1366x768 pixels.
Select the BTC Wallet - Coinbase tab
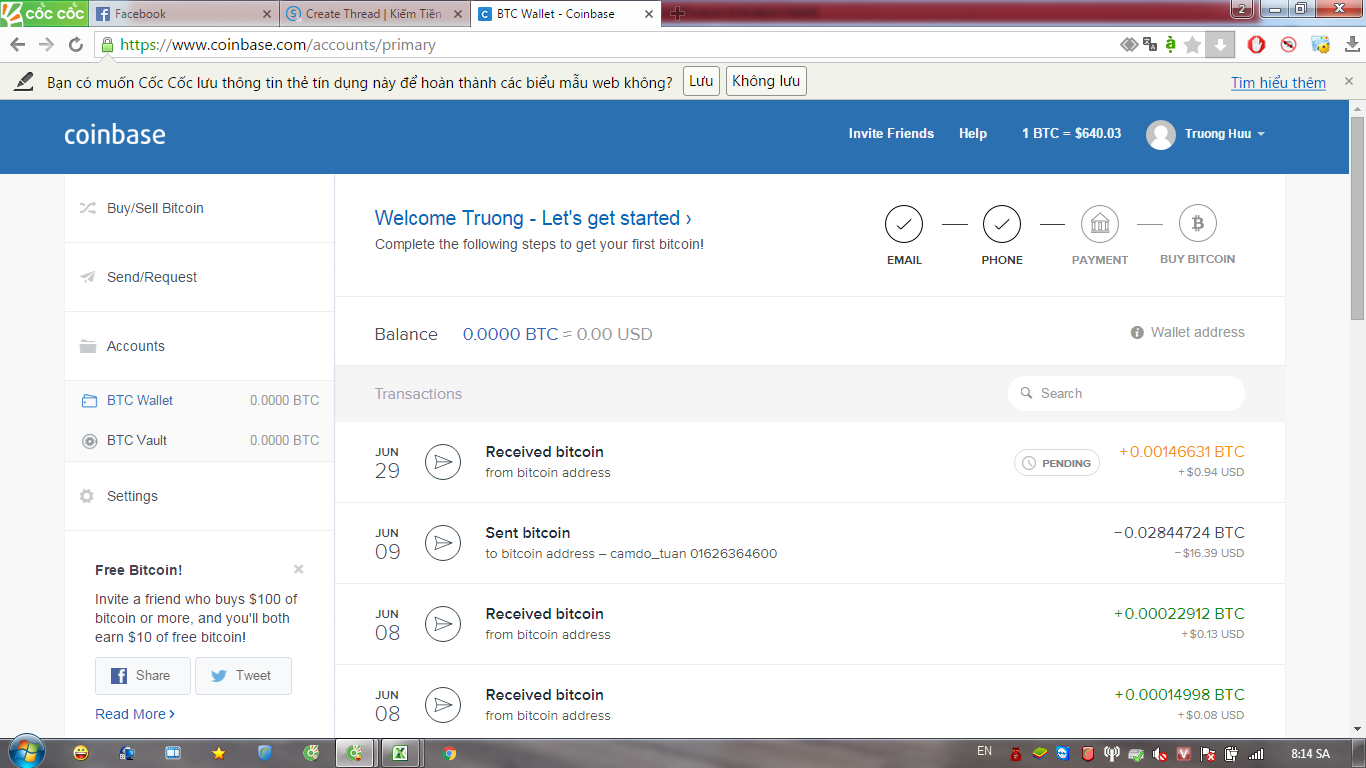[x=565, y=14]
